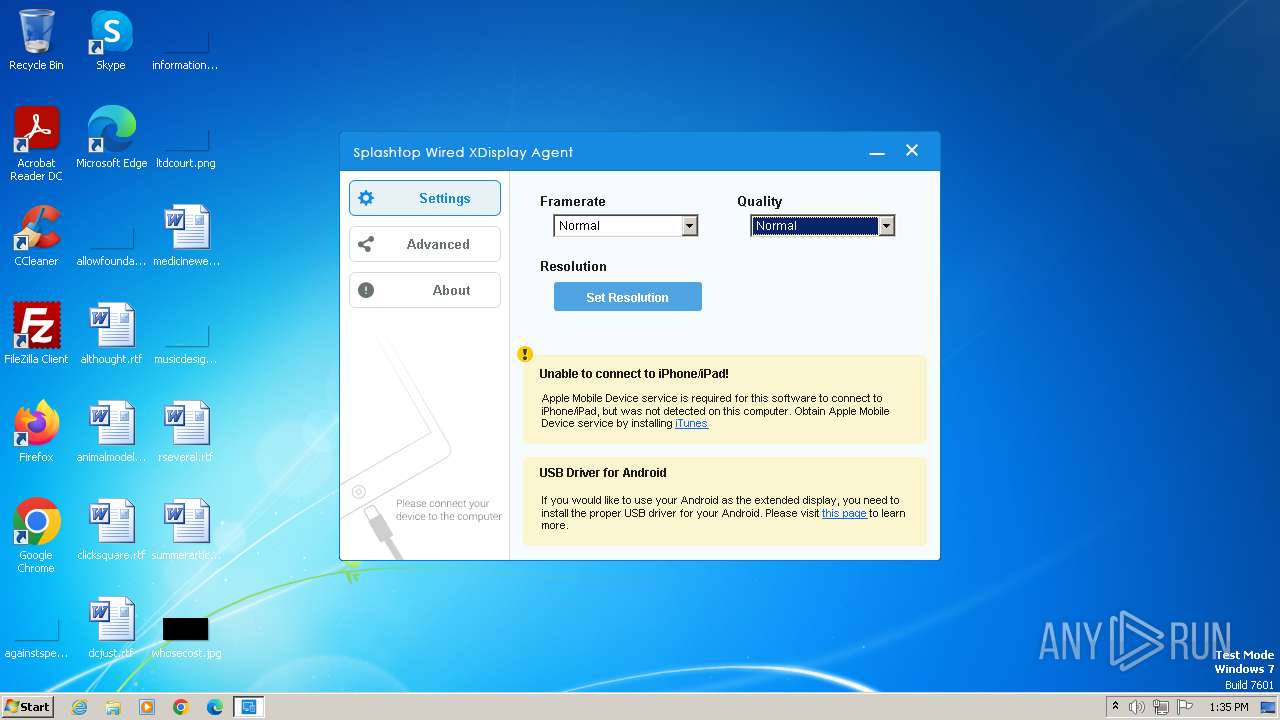Select the medicinewe document icon
Viewport: 1280px width, 720px height.
pos(186,236)
